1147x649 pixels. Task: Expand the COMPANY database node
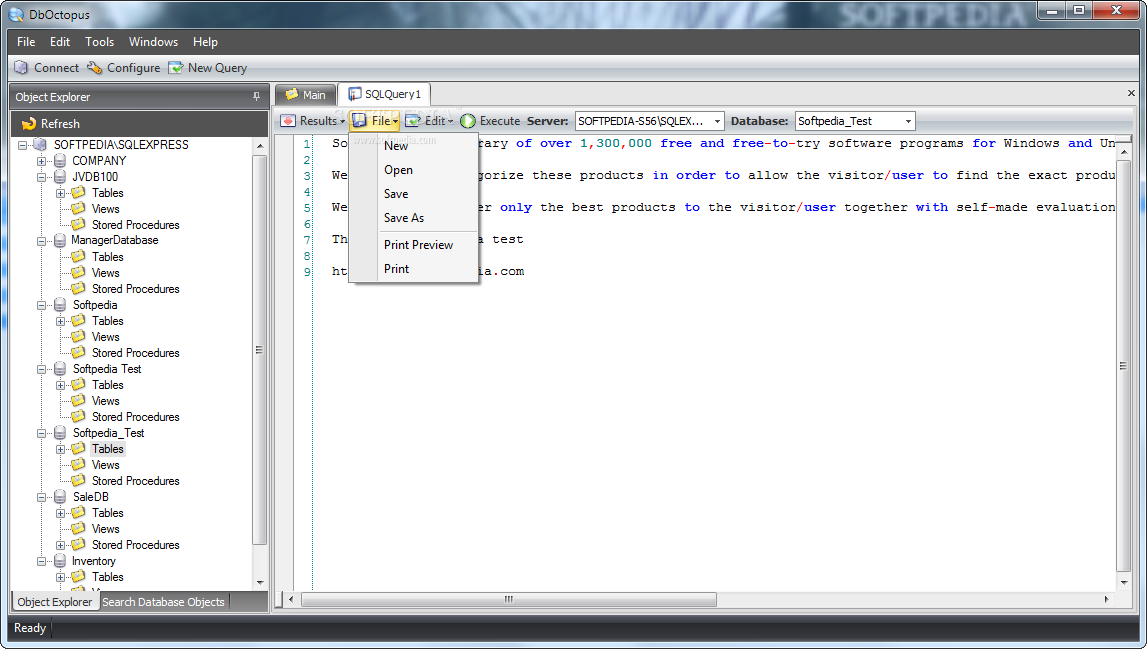(x=42, y=161)
